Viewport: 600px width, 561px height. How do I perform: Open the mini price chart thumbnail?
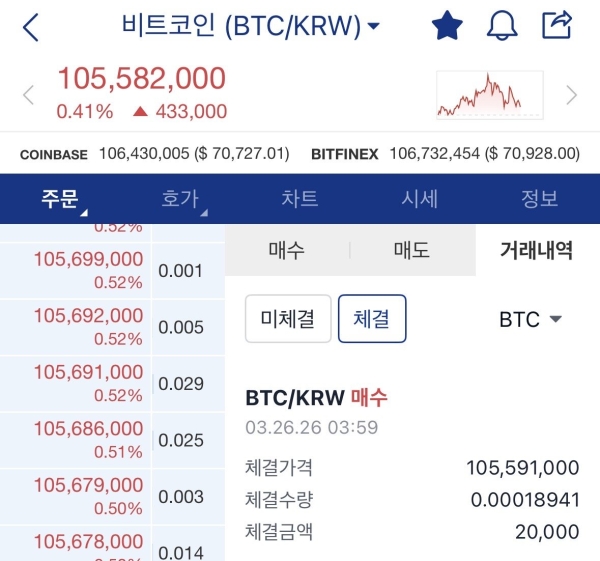coord(489,95)
